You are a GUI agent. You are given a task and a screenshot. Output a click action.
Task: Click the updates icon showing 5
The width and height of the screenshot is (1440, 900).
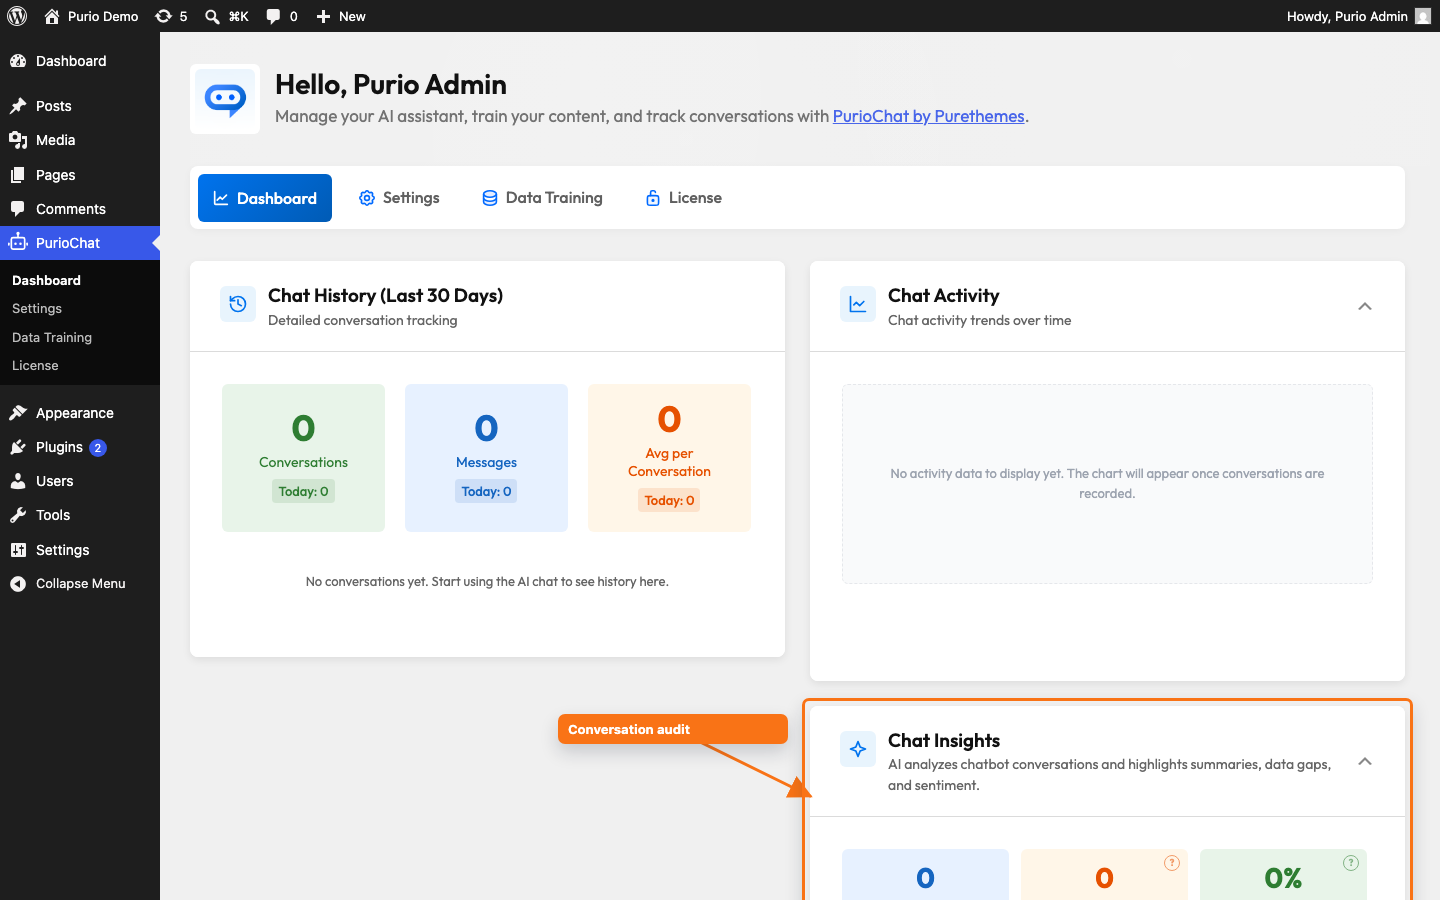click(163, 16)
